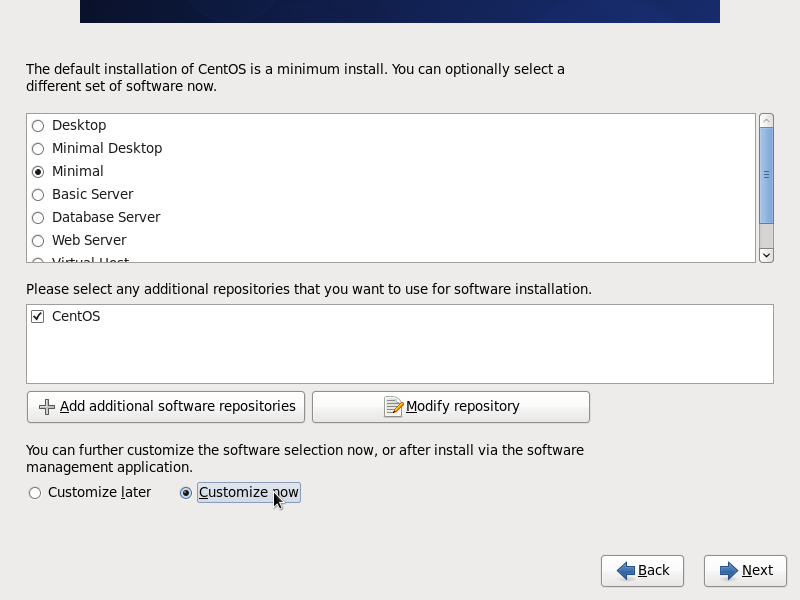Image resolution: width=800 pixels, height=600 pixels.
Task: Click the blue right arrow icon on Next
Action: tap(729, 570)
